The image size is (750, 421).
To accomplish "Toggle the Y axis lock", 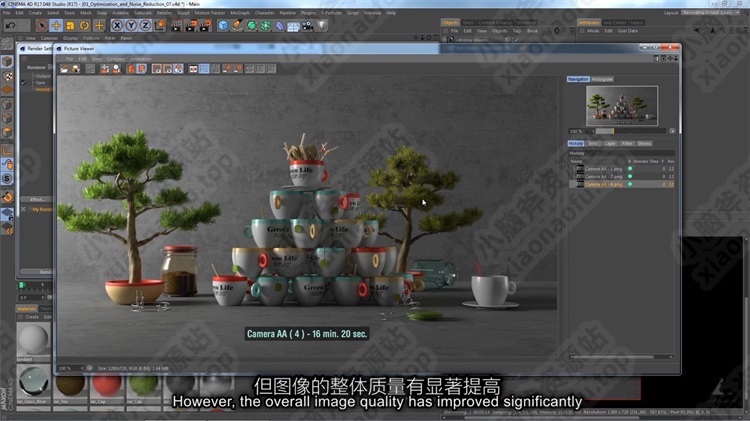I will point(132,25).
